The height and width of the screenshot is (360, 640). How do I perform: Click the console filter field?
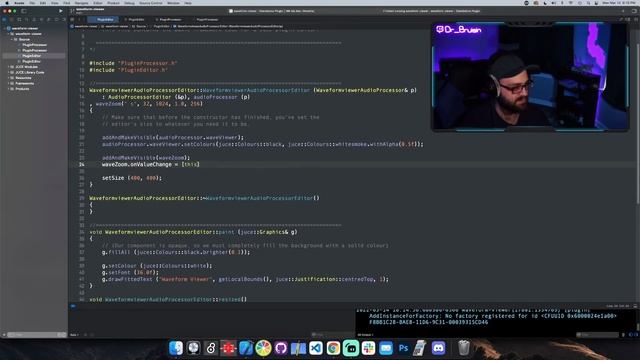coord(598,335)
